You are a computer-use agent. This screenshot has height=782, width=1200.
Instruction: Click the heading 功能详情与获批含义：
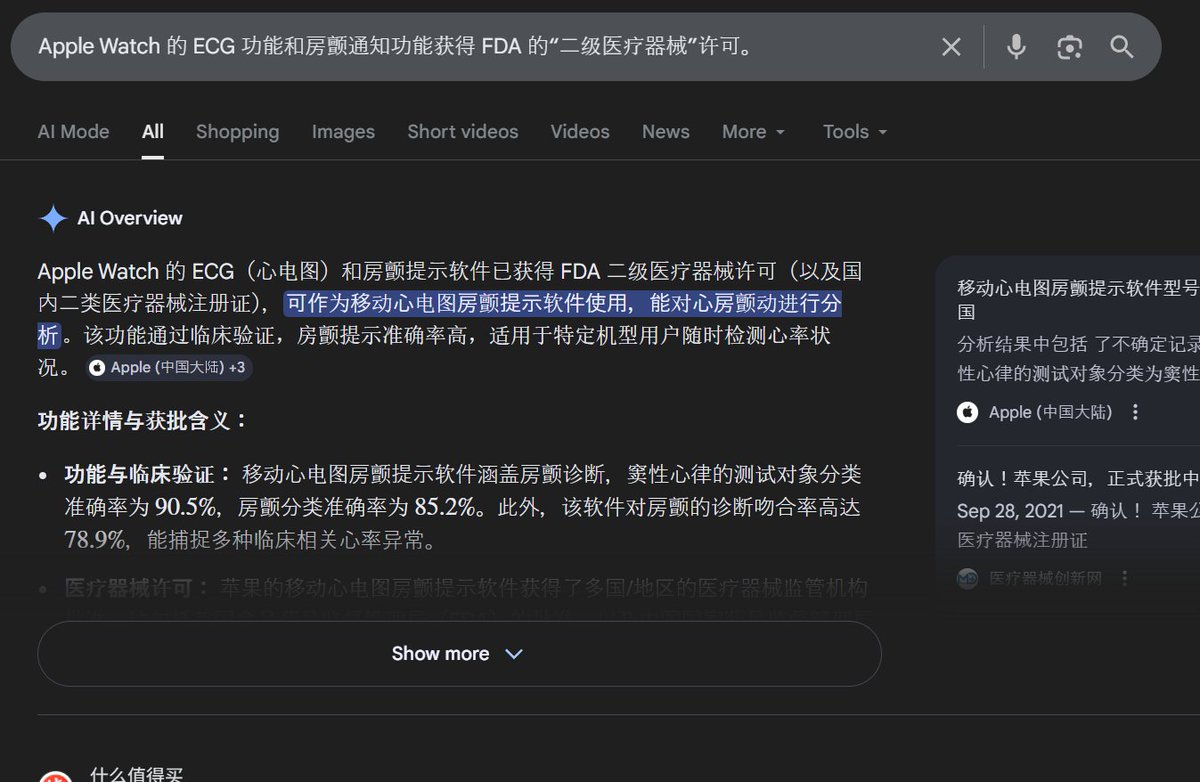(143, 420)
